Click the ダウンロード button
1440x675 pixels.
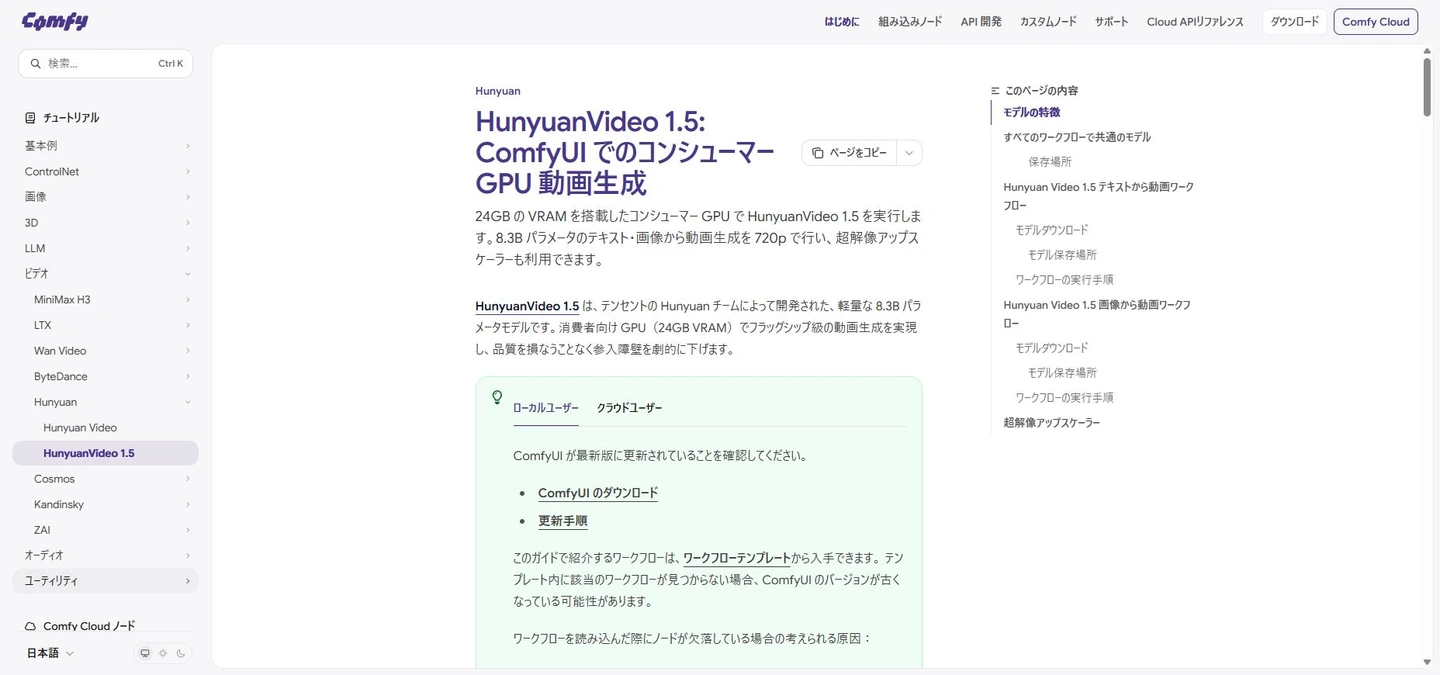(x=1295, y=22)
